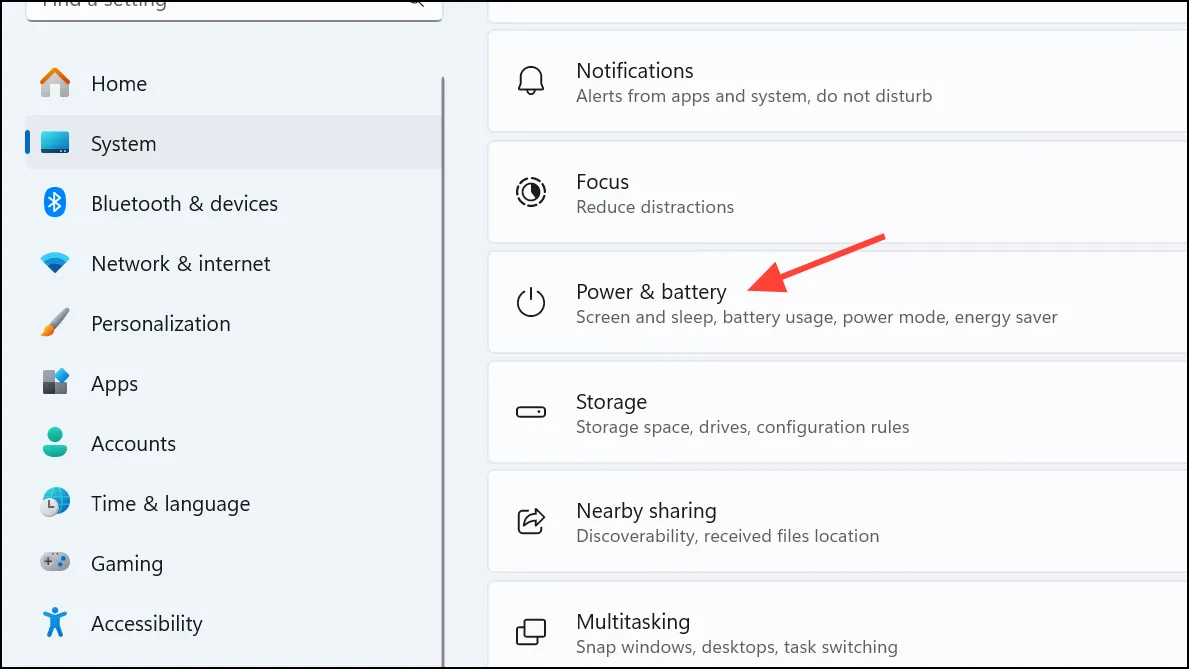Click the Time & language globe icon
This screenshot has width=1189, height=669.
pos(55,503)
